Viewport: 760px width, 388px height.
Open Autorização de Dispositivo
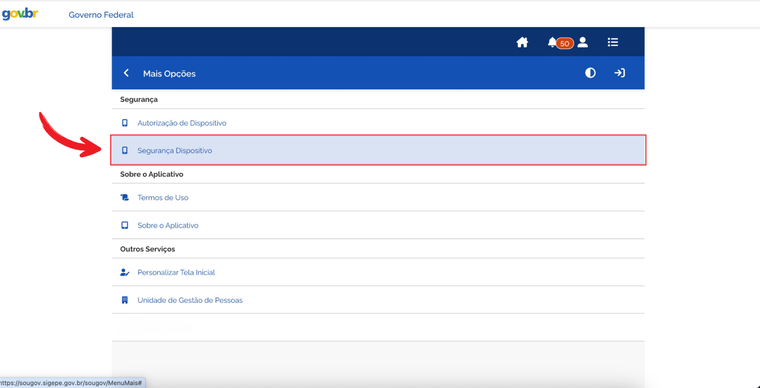(x=378, y=123)
